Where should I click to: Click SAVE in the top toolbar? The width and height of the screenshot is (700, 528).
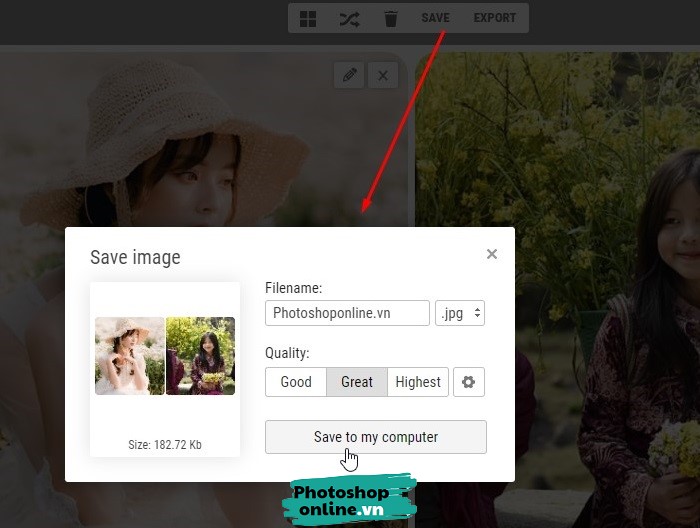point(435,18)
